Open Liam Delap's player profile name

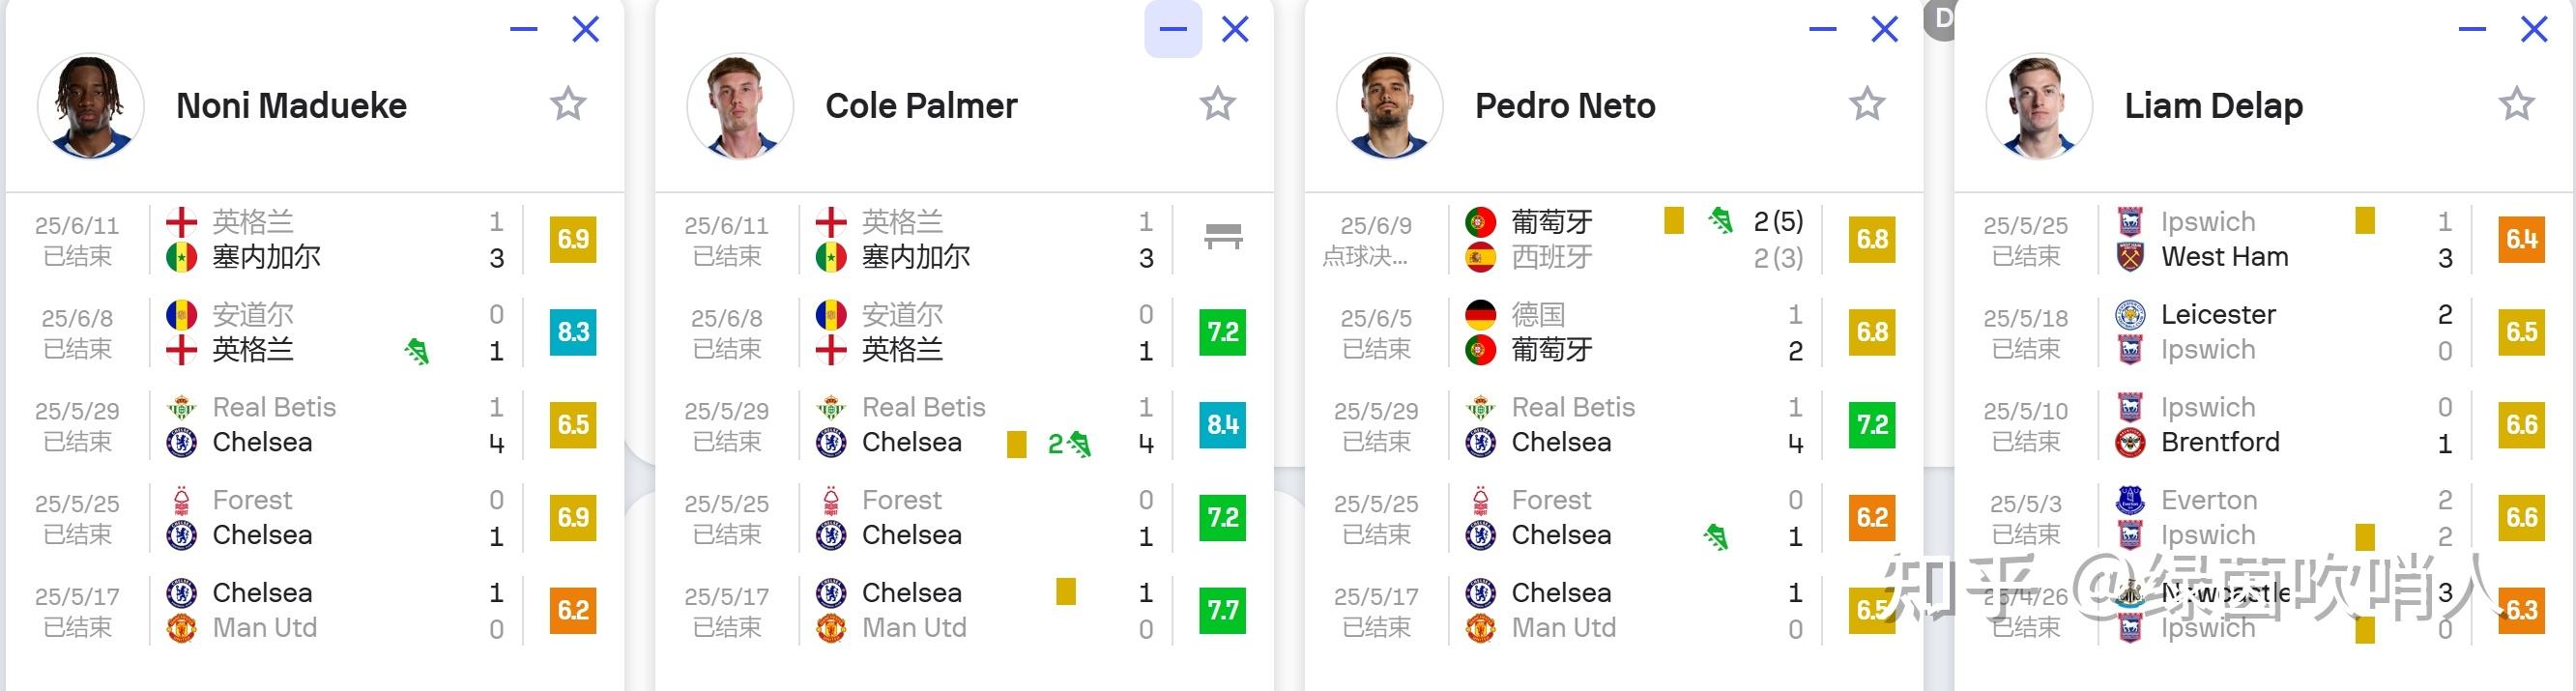click(x=2213, y=106)
